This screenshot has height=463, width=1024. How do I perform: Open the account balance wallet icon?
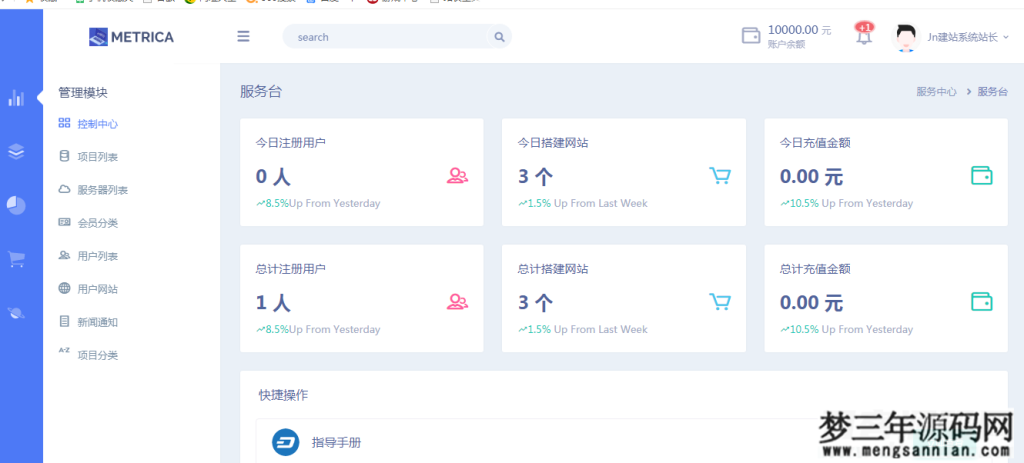(x=751, y=36)
